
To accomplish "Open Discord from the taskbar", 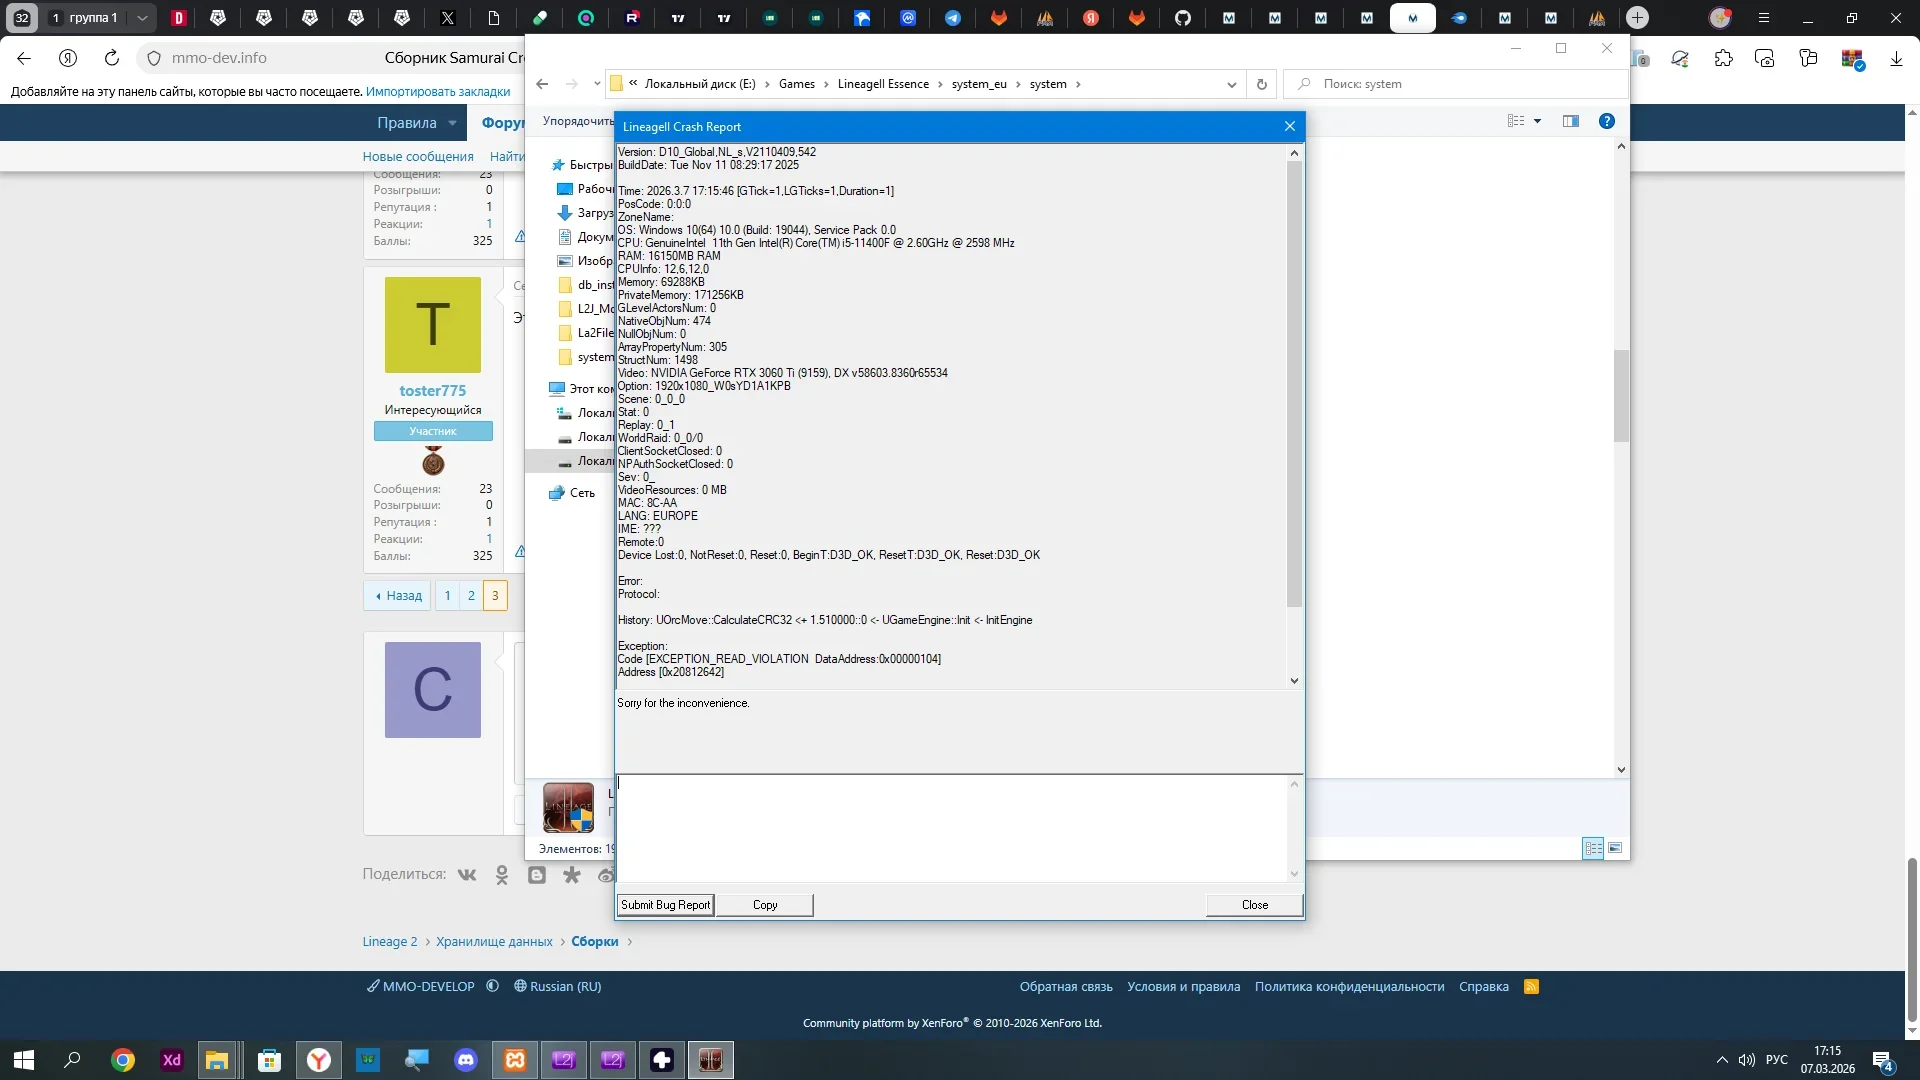I will click(466, 1060).
